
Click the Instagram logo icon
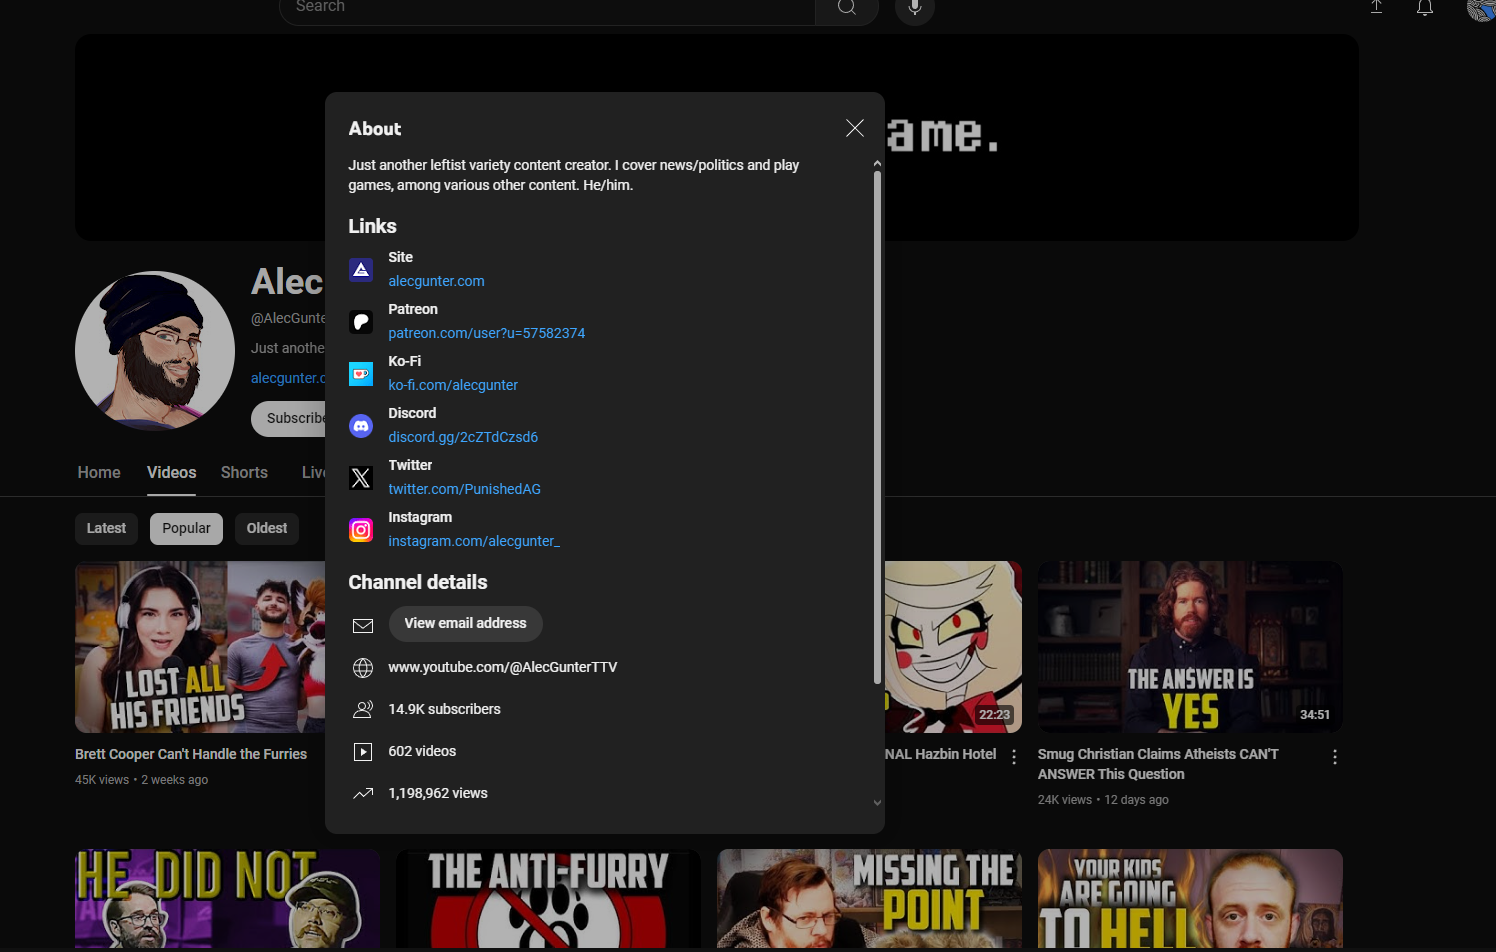(x=361, y=530)
